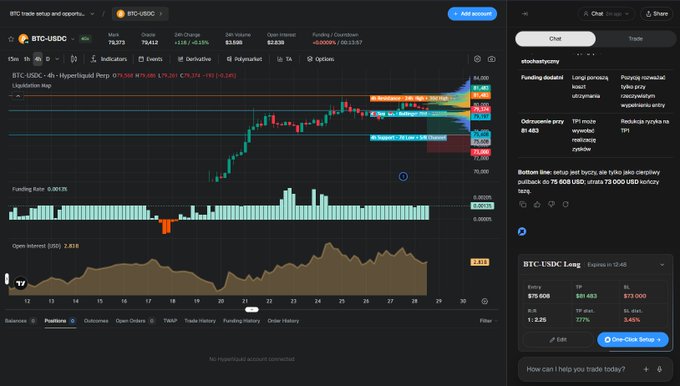This screenshot has width=680, height=386.
Task: Click the blue event marker on chart
Action: pos(403,176)
